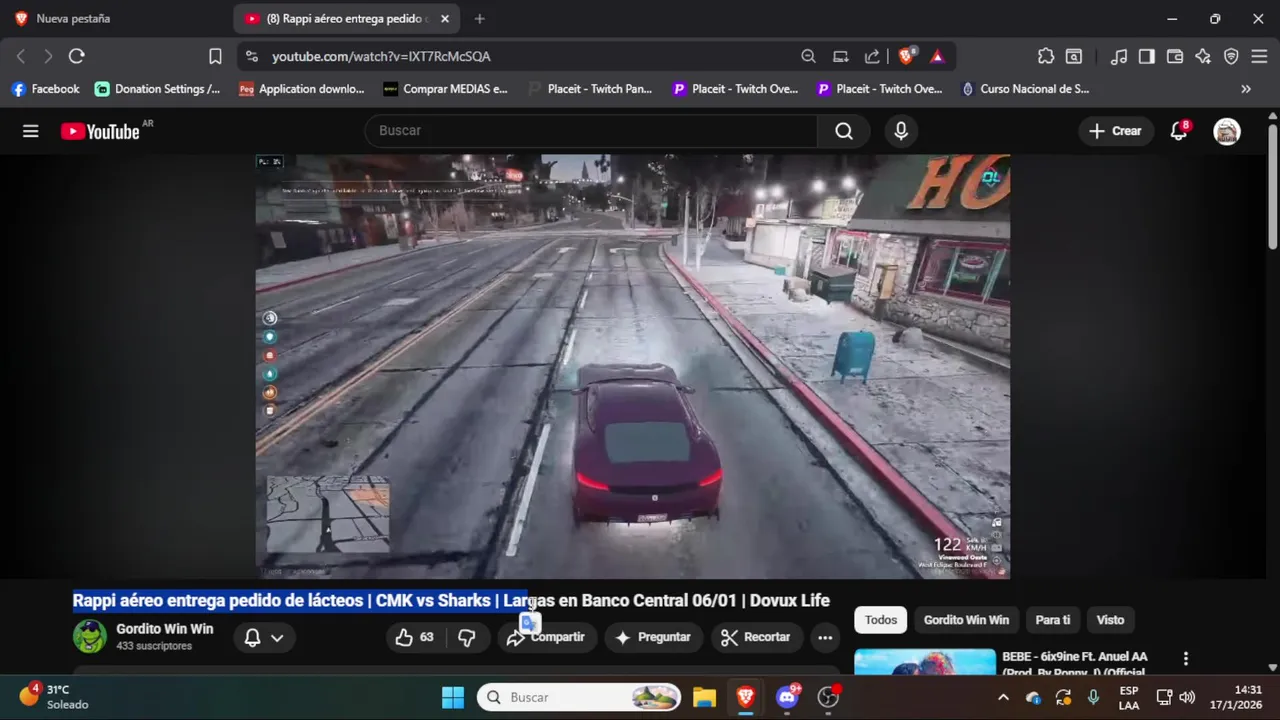The height and width of the screenshot is (720, 1280).
Task: Open the Brave VPN shield icon
Action: click(x=1231, y=57)
